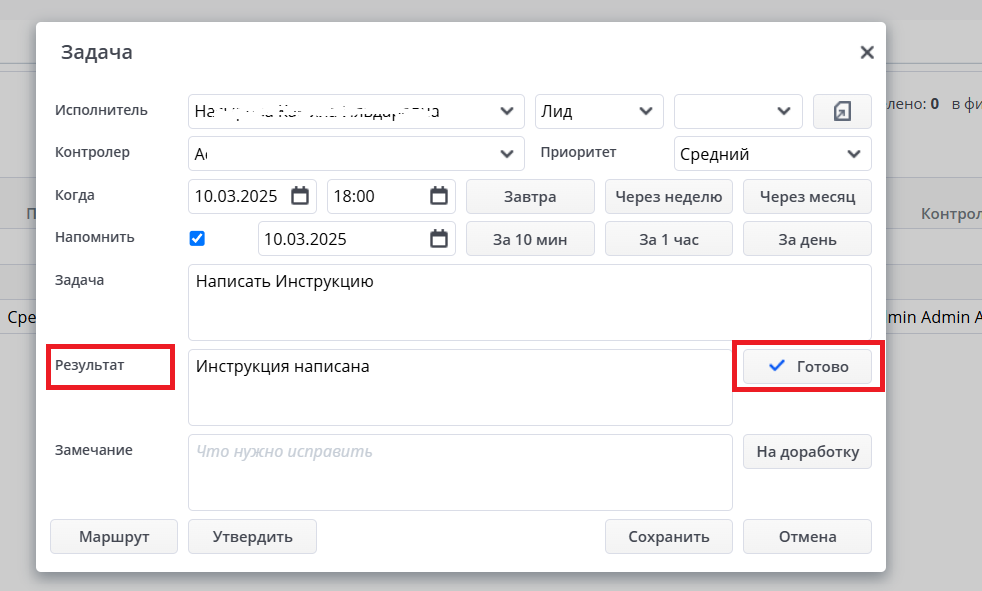This screenshot has height=591, width=982.
Task: Click the Напомнить date field 10.03.2025
Action: click(x=357, y=239)
